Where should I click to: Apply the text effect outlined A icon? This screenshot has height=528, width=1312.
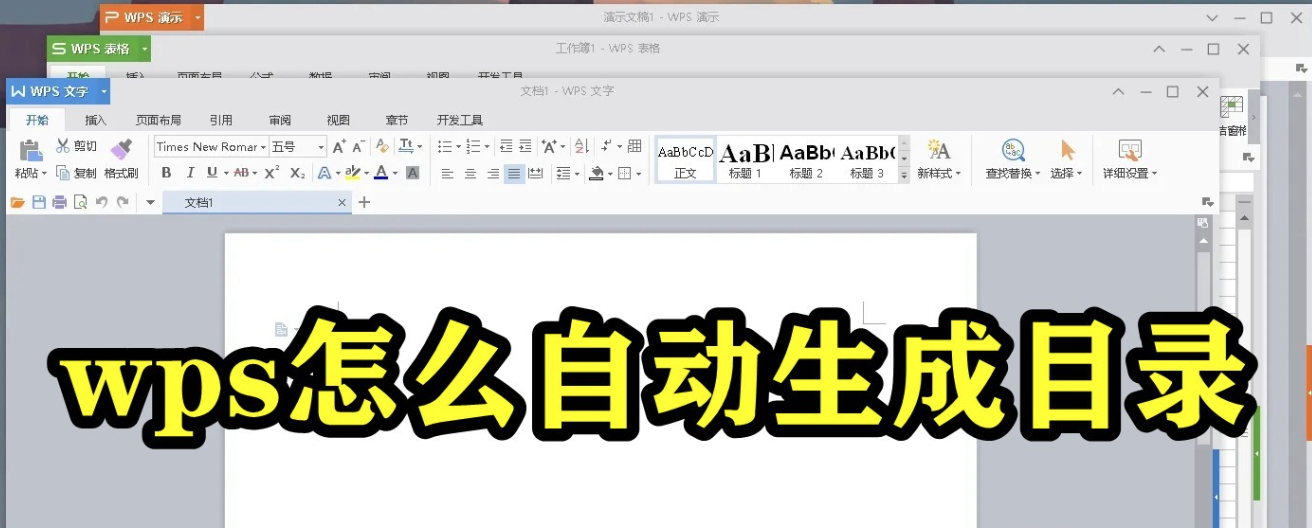click(324, 173)
